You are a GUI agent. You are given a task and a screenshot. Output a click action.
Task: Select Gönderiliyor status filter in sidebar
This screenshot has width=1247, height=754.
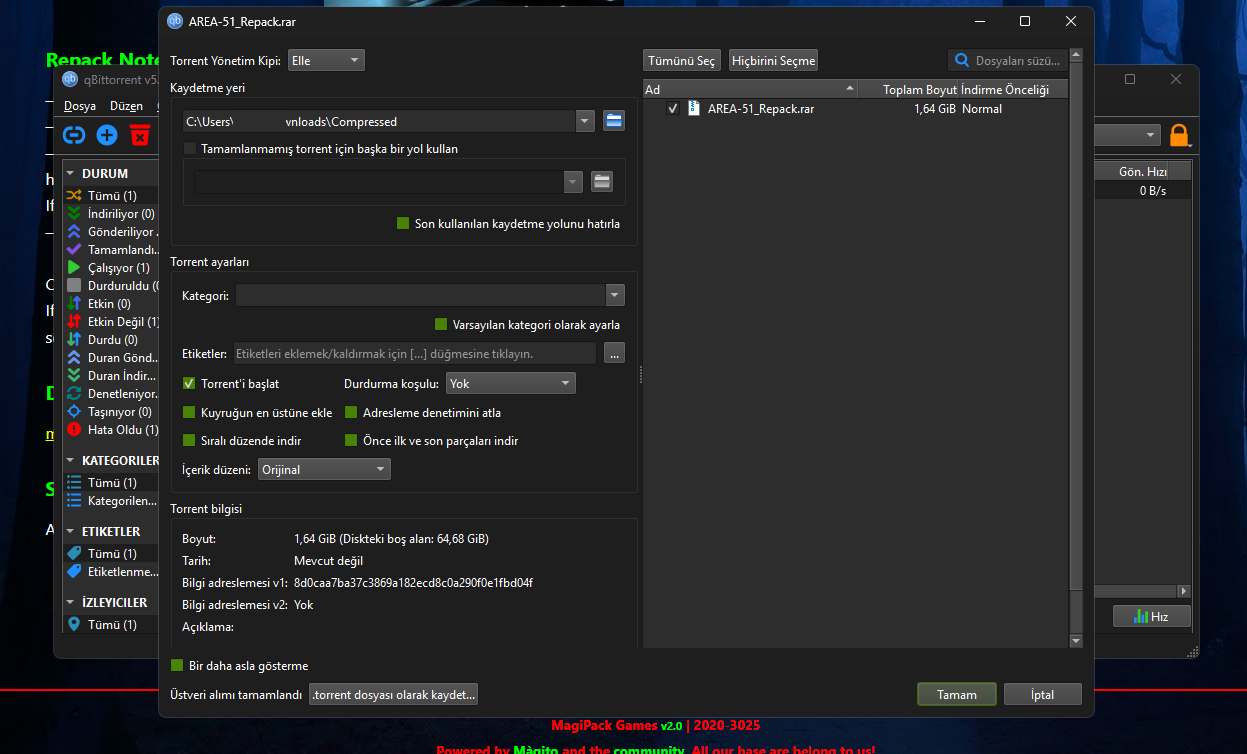(x=111, y=232)
